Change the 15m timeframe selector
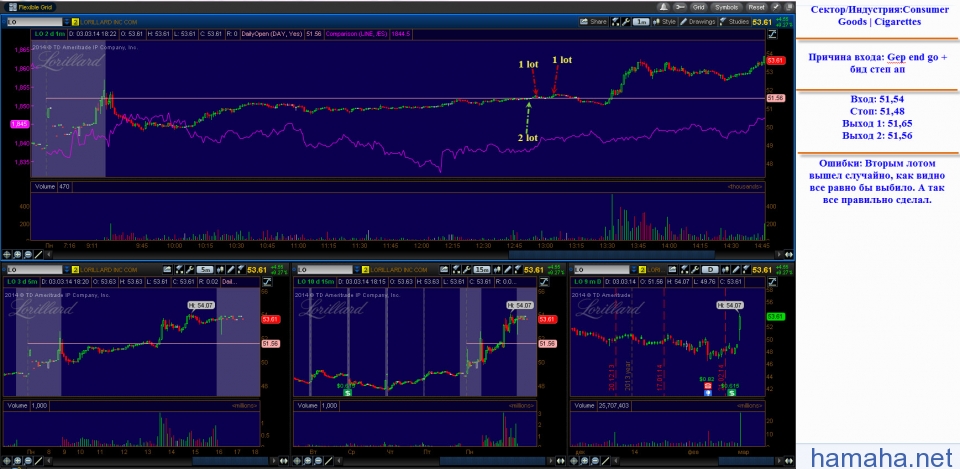The height and width of the screenshot is (469, 960). pos(482,269)
